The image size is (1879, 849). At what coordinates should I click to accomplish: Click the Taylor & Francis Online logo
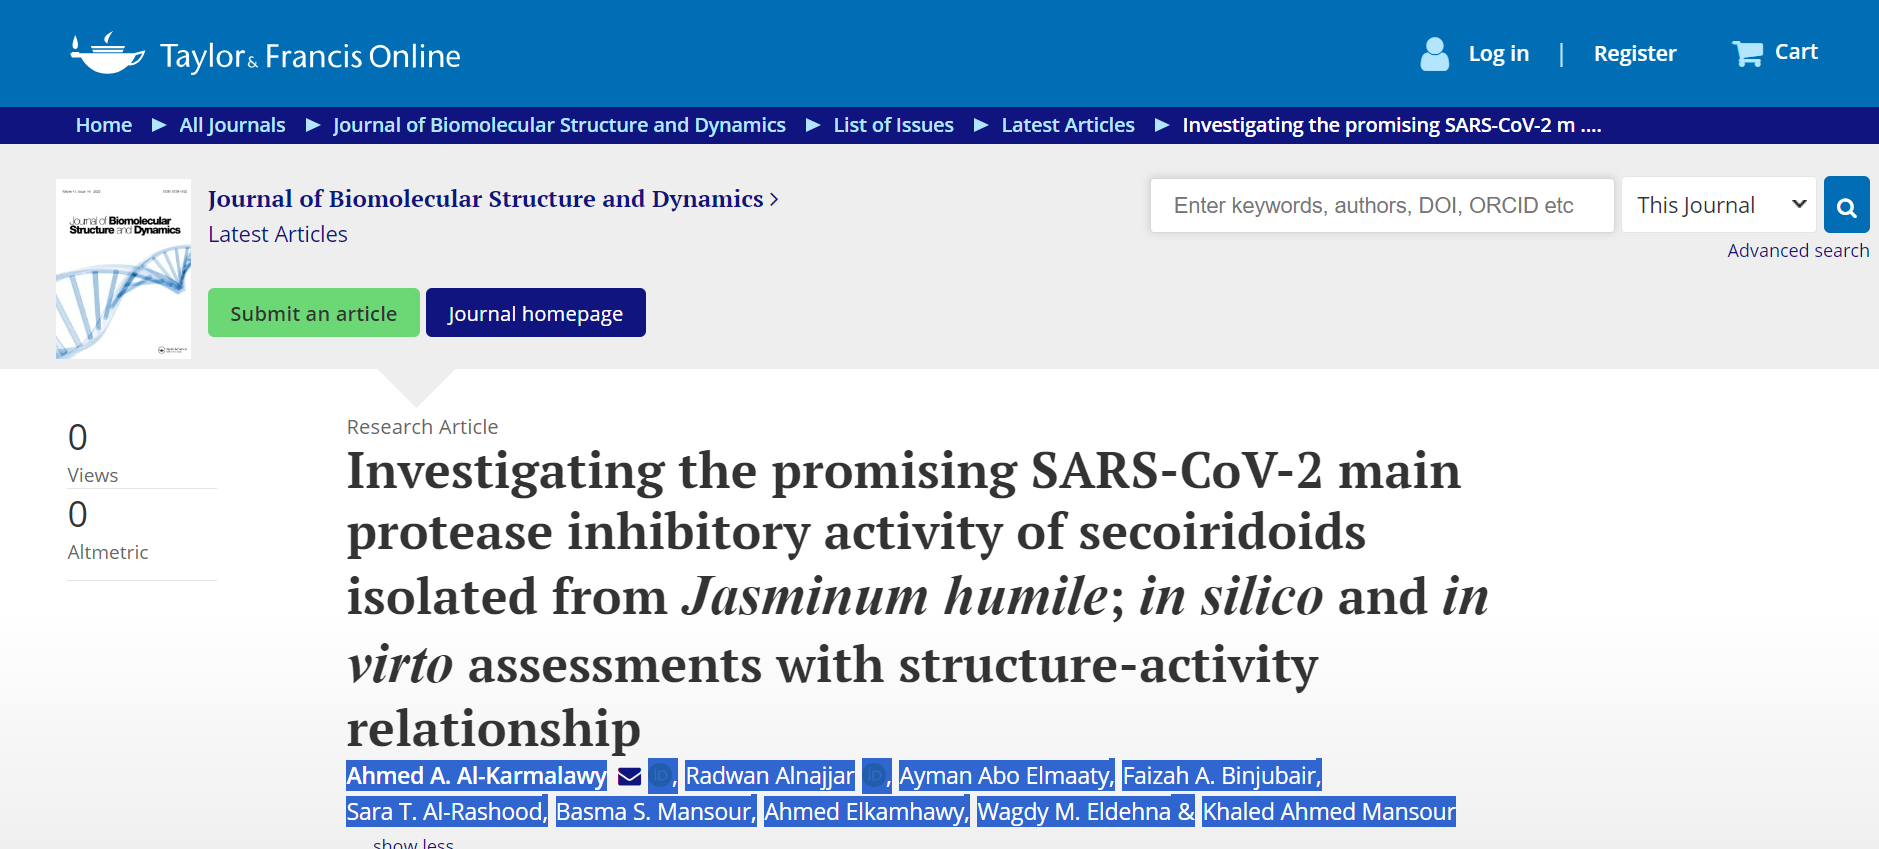265,54
